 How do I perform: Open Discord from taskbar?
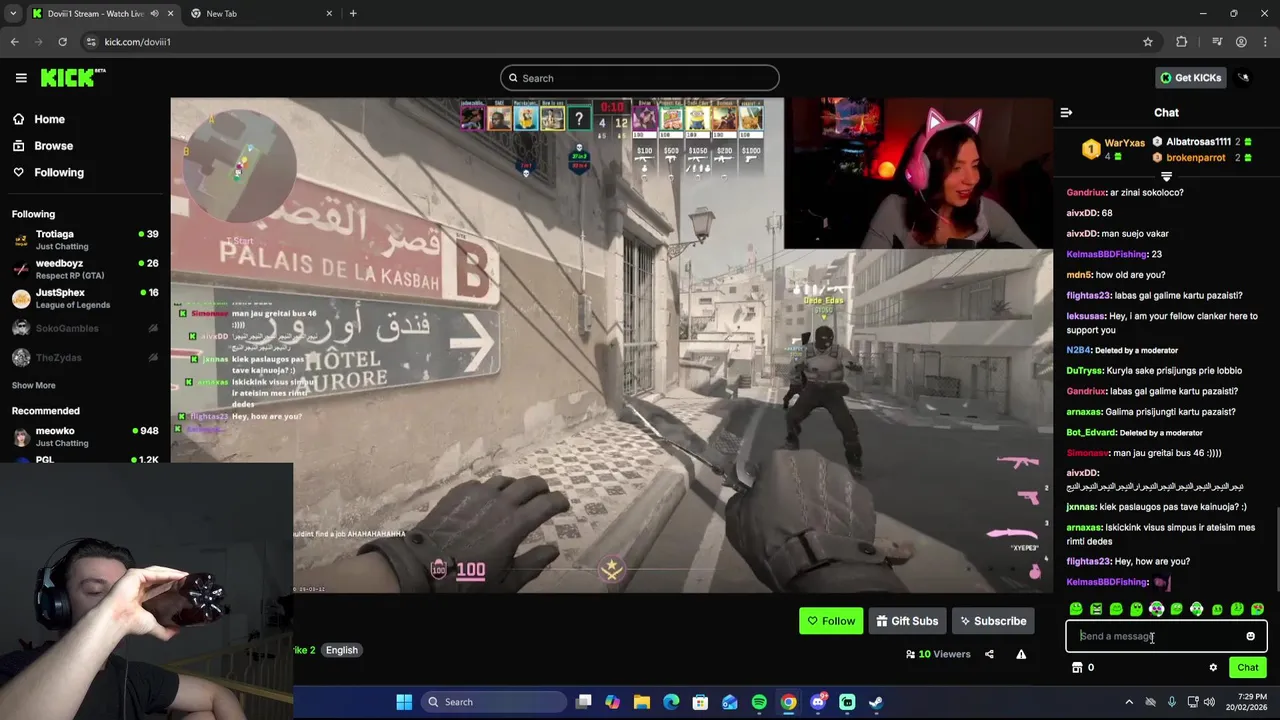click(818, 702)
